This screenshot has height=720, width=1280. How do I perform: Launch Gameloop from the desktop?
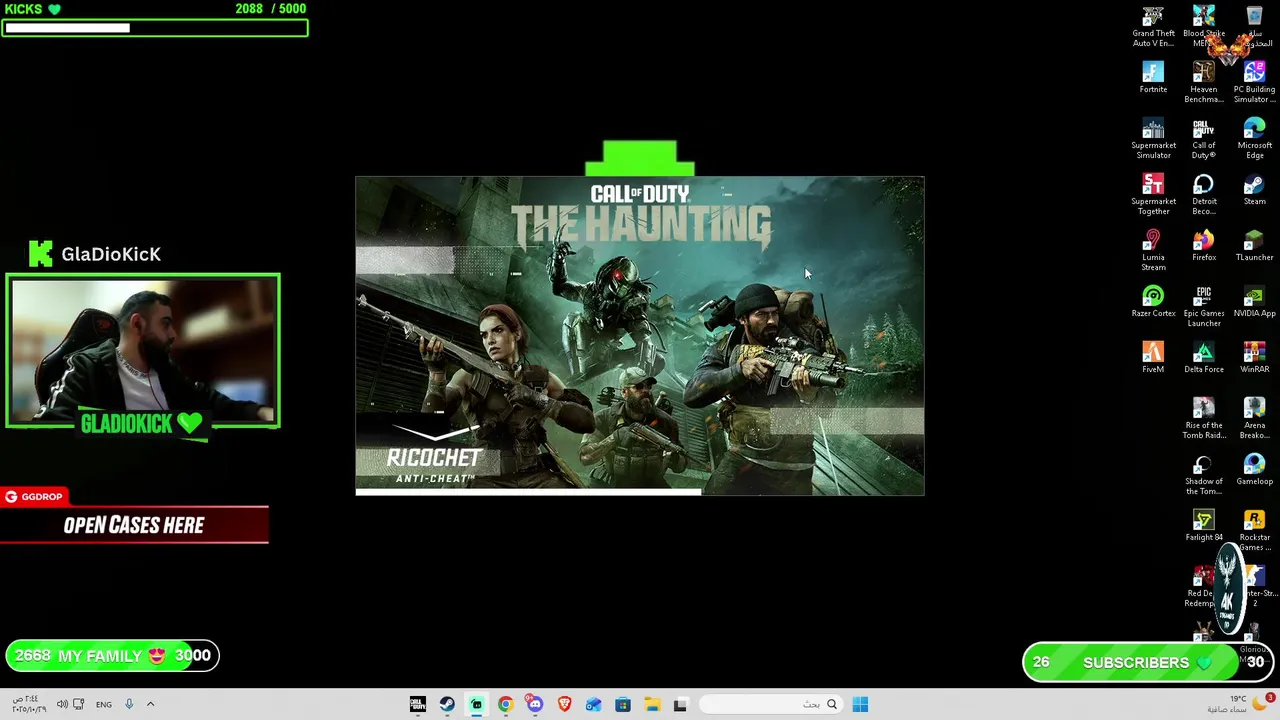(x=1254, y=470)
